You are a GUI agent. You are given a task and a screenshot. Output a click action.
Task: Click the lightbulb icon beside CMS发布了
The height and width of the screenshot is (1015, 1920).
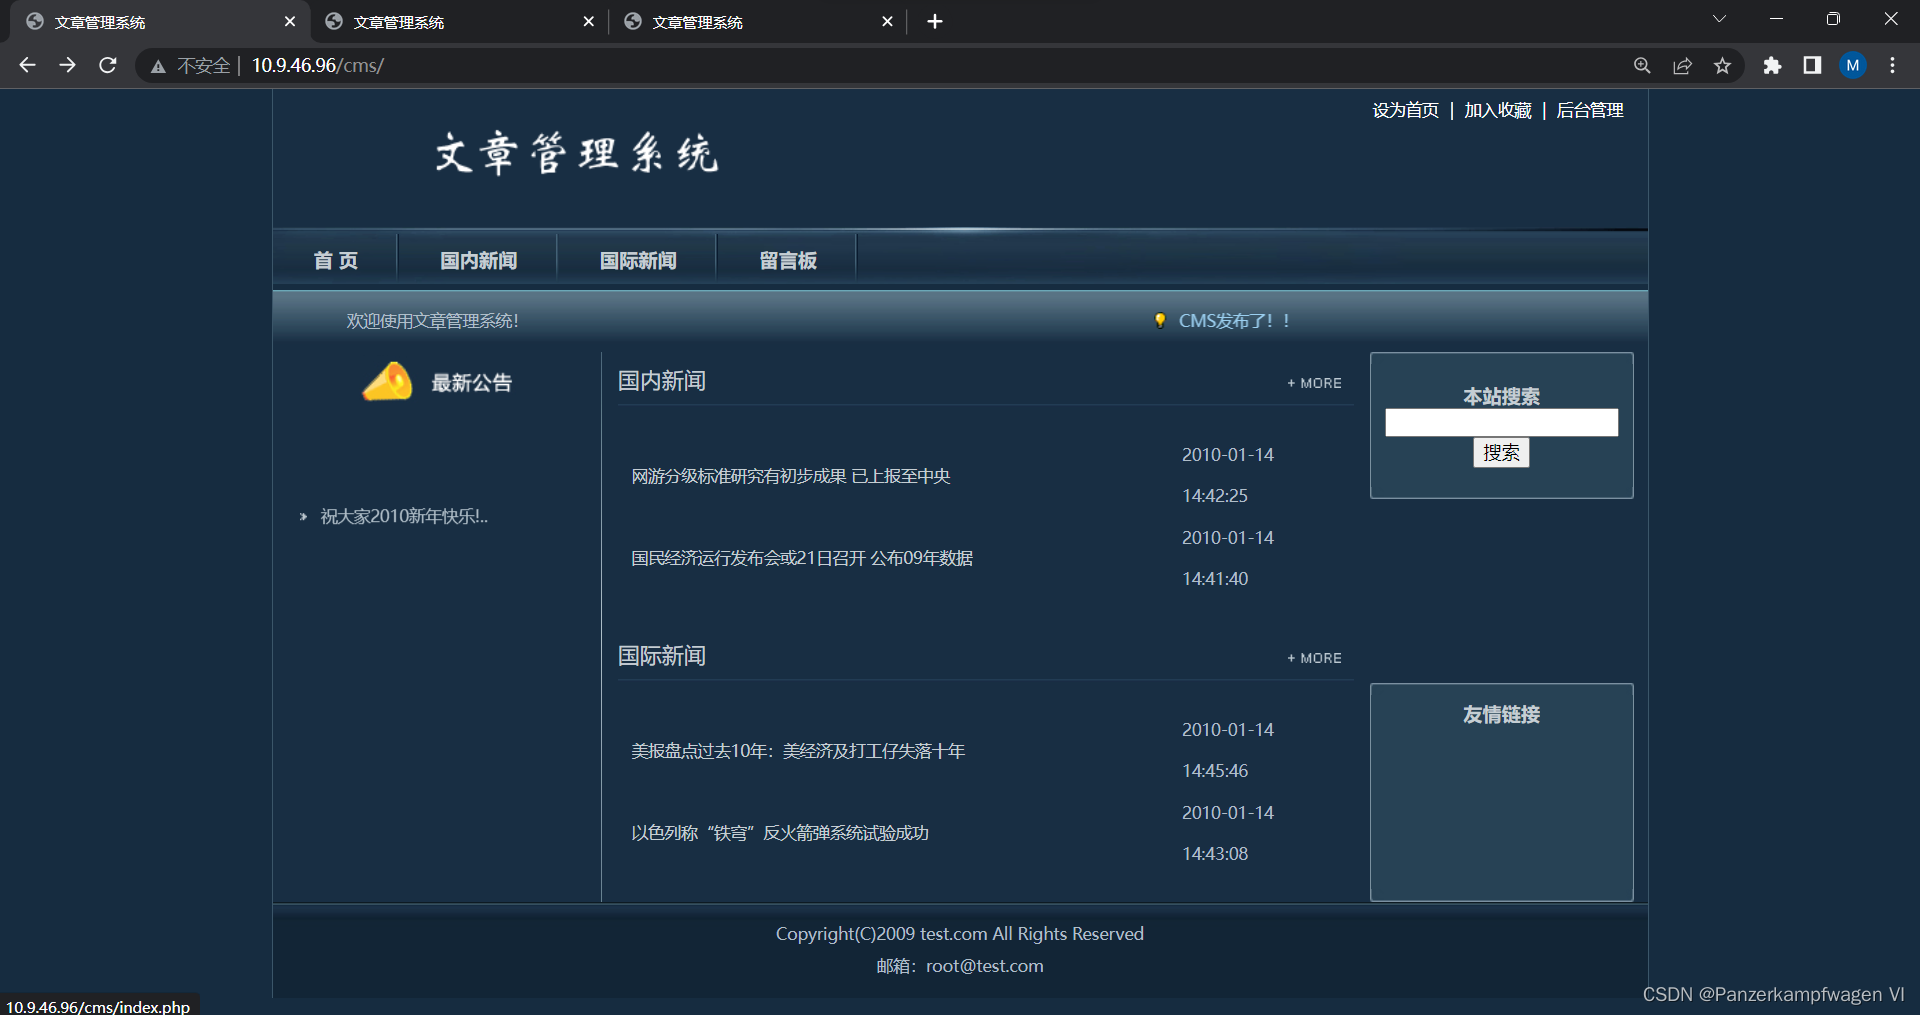coord(1160,321)
